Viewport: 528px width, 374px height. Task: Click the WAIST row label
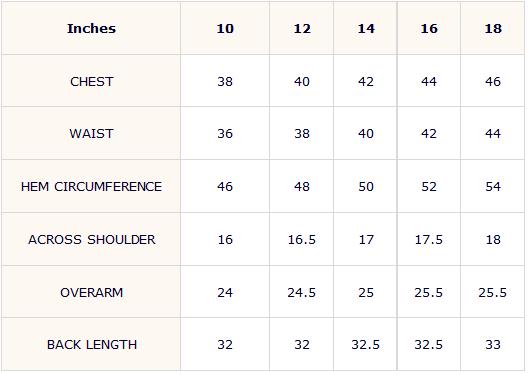pyautogui.click(x=91, y=134)
